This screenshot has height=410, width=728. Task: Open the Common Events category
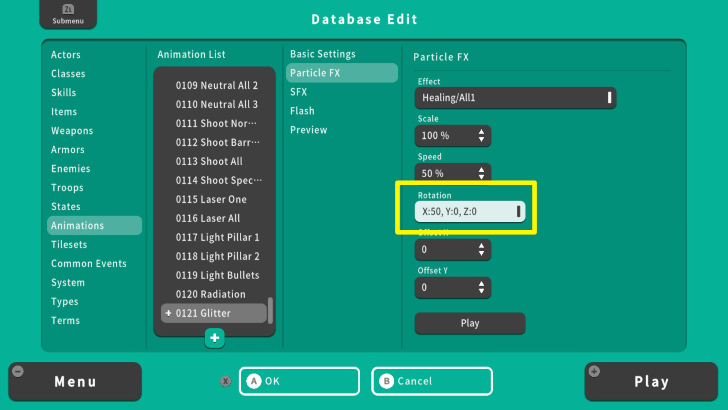point(89,264)
